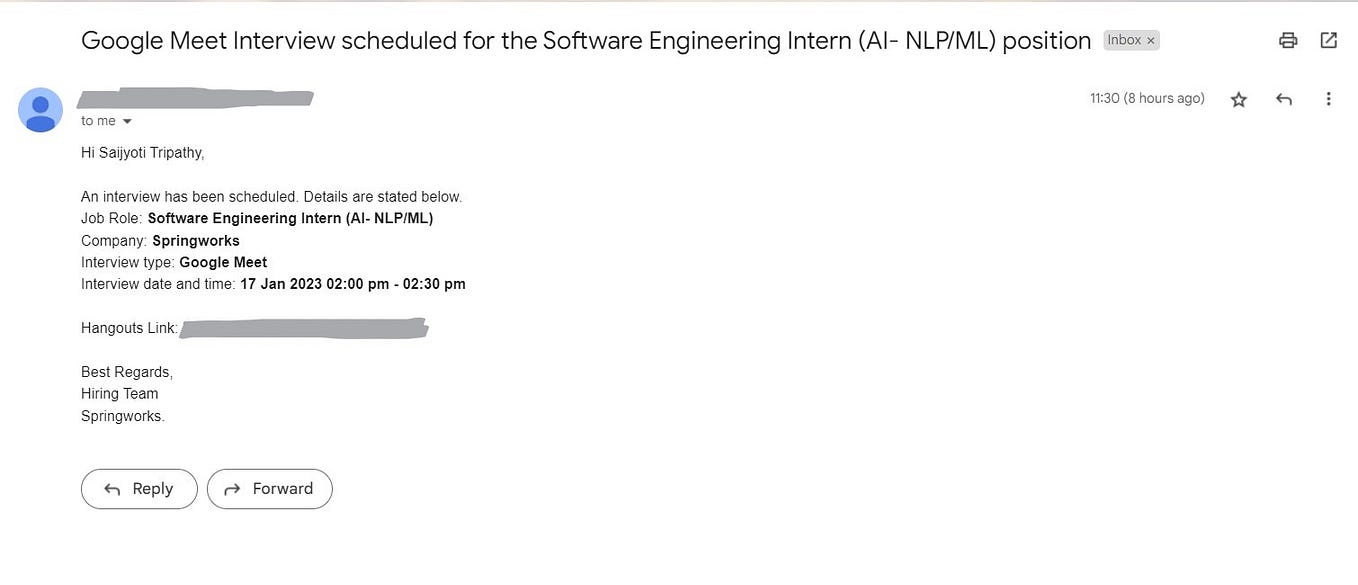Click the interview date 17 Jan 2023 text
This screenshot has width=1358, height=585.
tap(280, 284)
